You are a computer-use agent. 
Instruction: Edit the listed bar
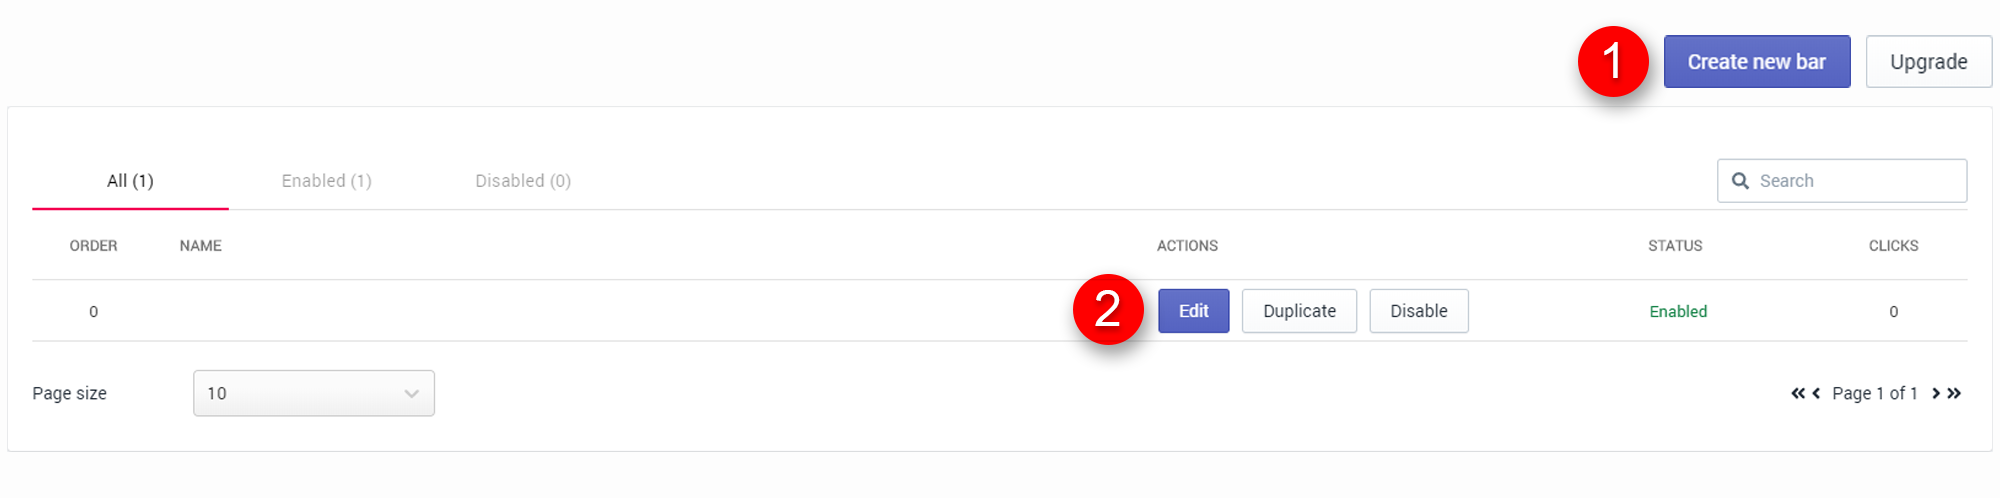tap(1193, 311)
